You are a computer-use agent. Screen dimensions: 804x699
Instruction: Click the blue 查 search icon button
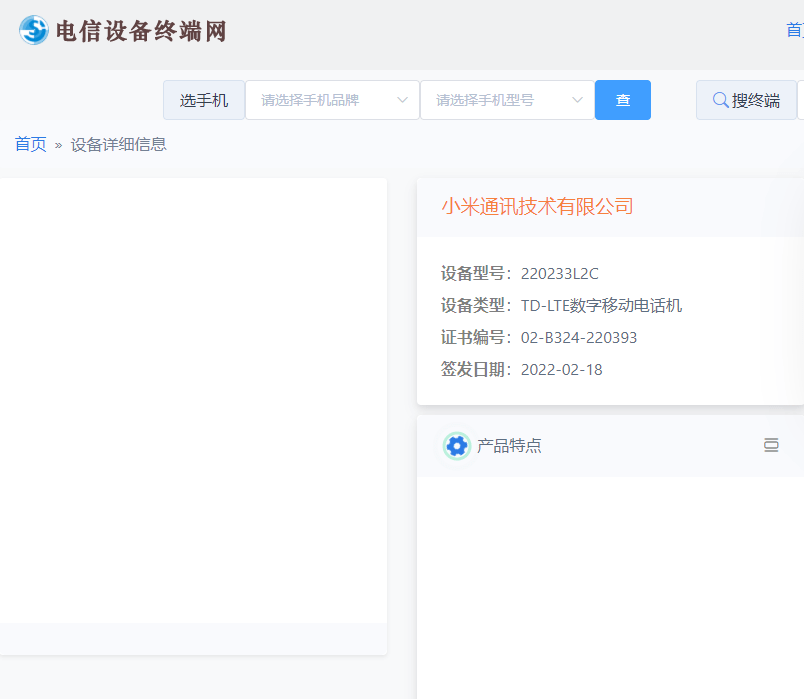tap(623, 99)
